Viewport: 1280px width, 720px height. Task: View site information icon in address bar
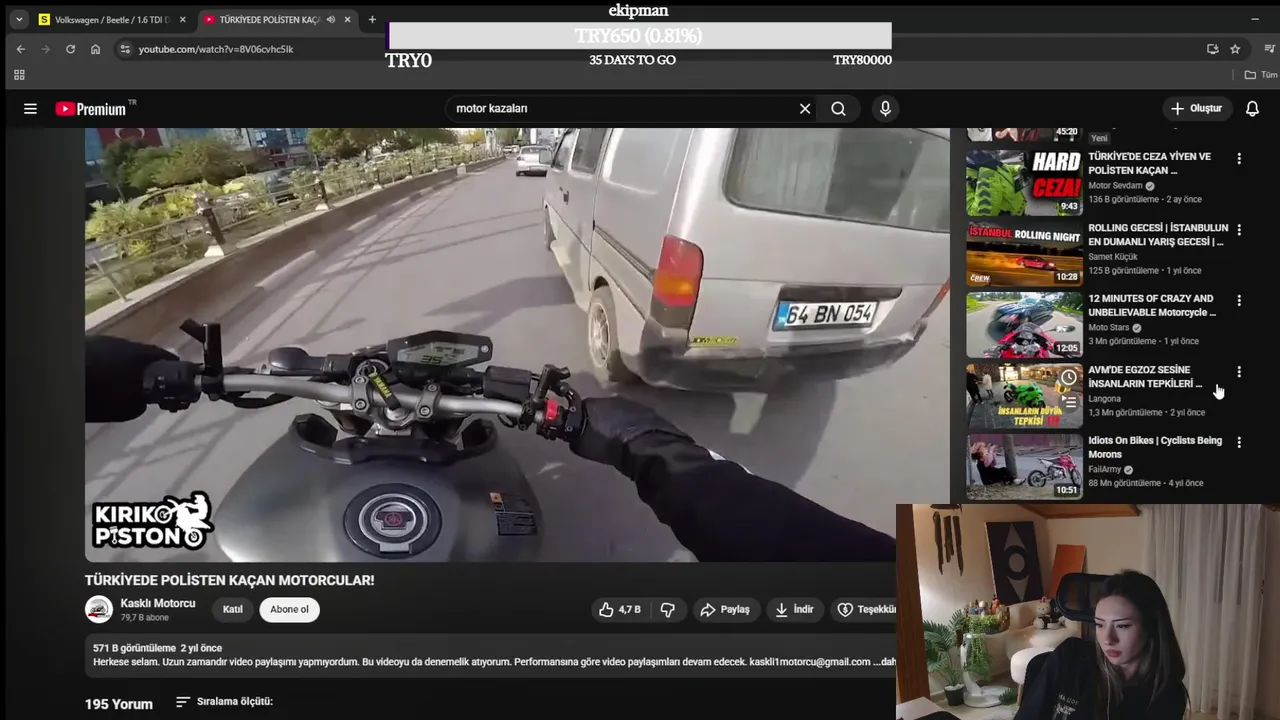point(124,49)
